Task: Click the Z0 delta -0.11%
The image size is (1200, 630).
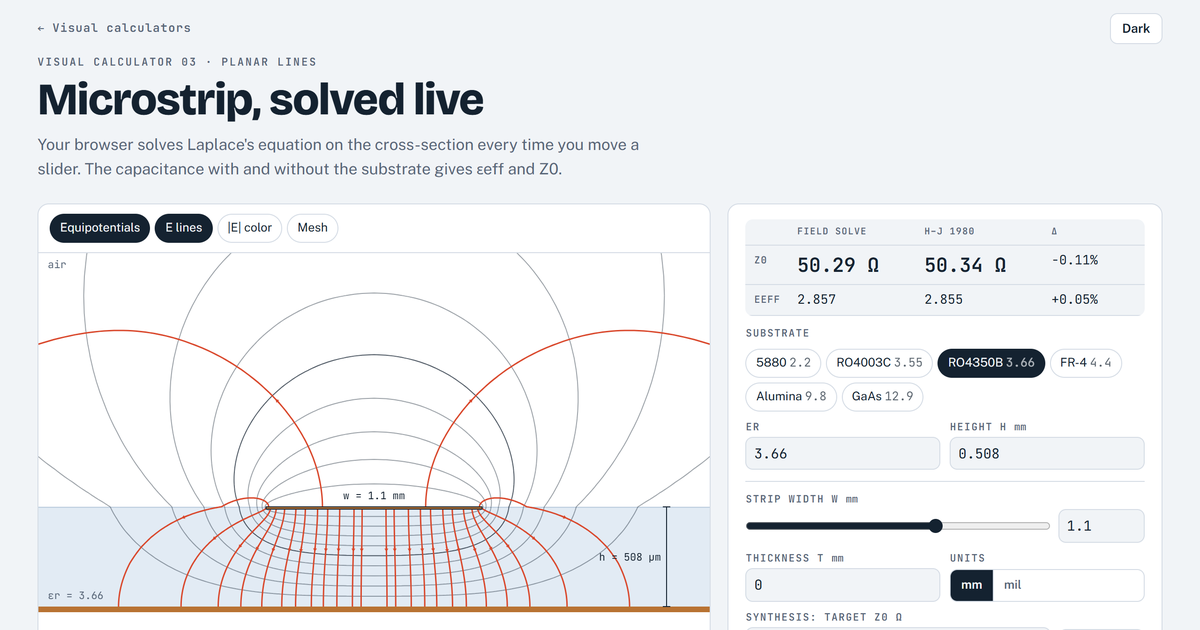Action: pyautogui.click(x=1075, y=260)
